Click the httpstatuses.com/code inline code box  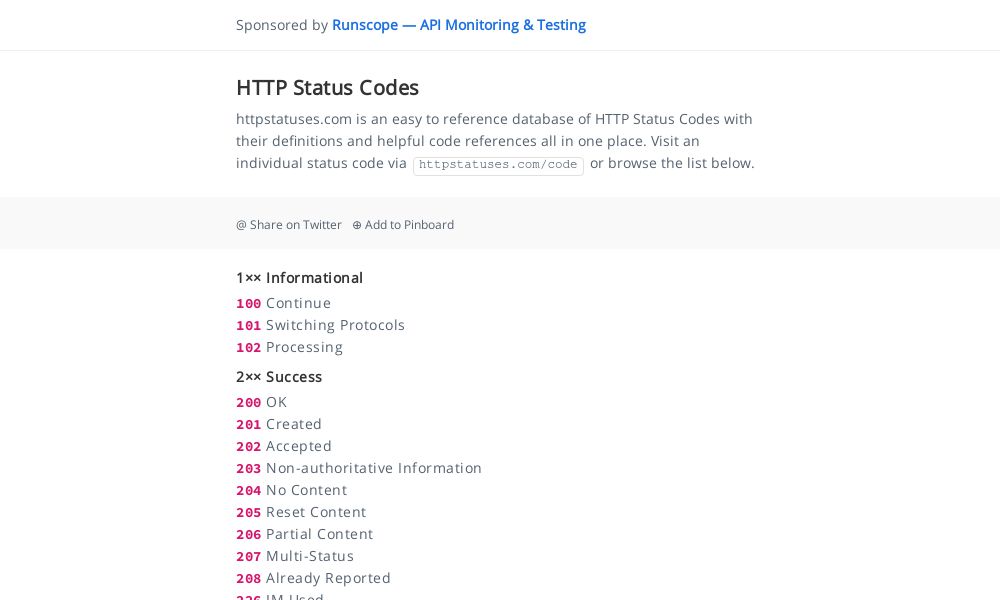tap(498, 165)
